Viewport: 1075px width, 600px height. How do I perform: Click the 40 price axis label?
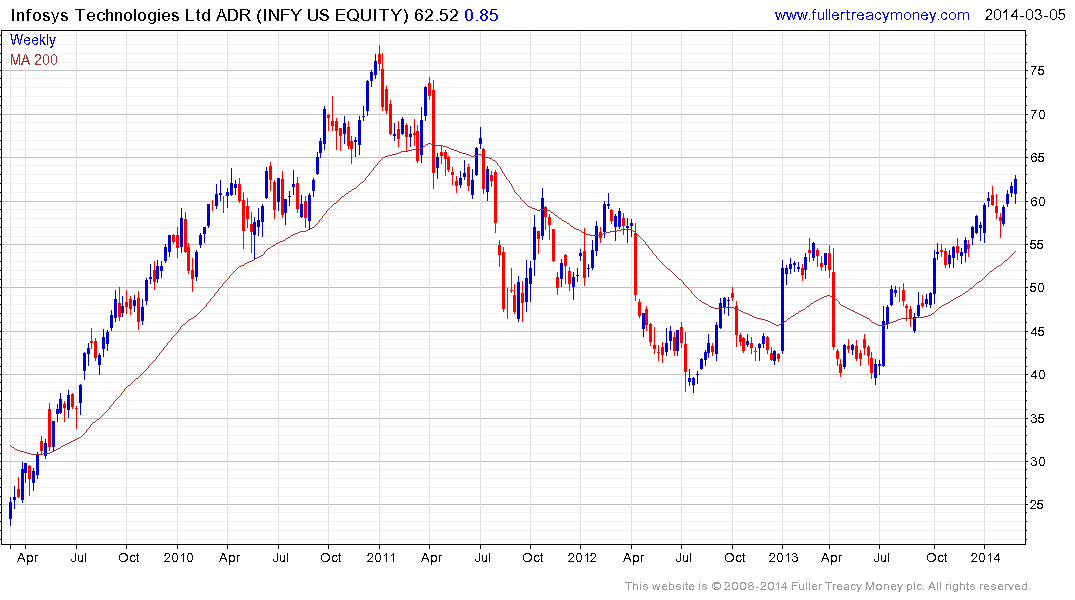[1037, 375]
